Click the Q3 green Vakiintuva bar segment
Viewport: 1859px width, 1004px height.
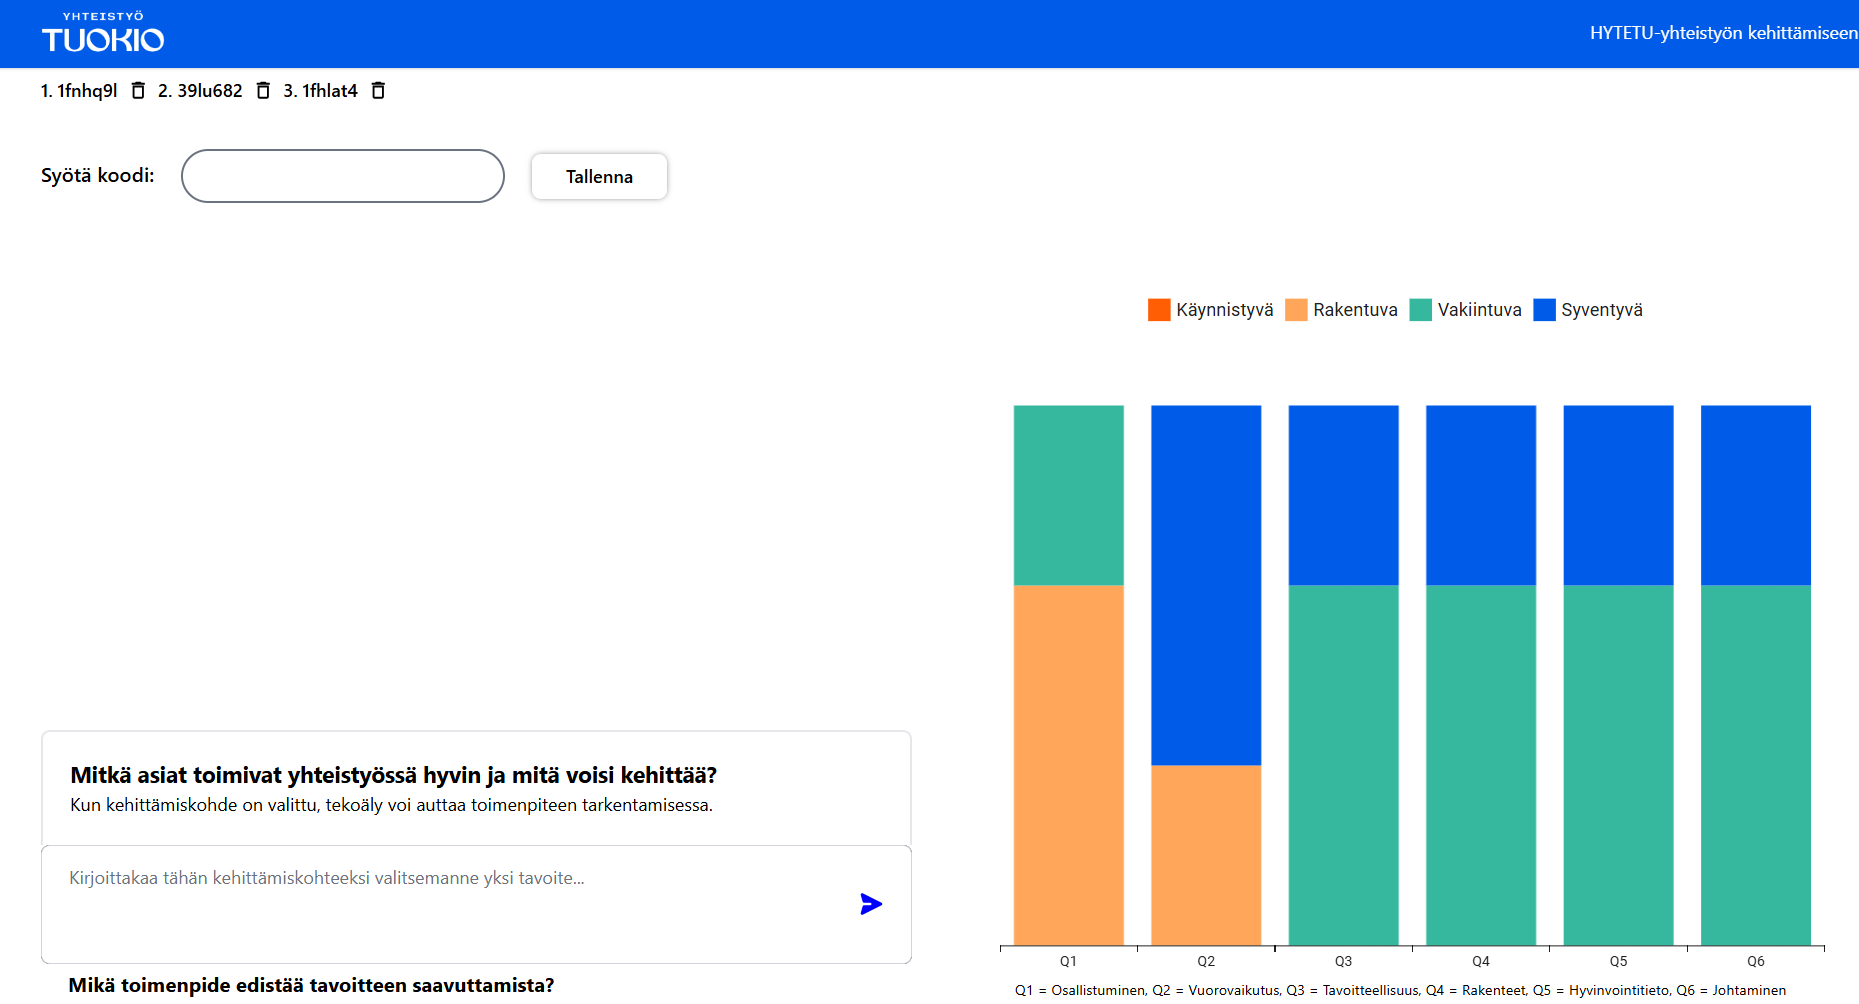point(1344,765)
